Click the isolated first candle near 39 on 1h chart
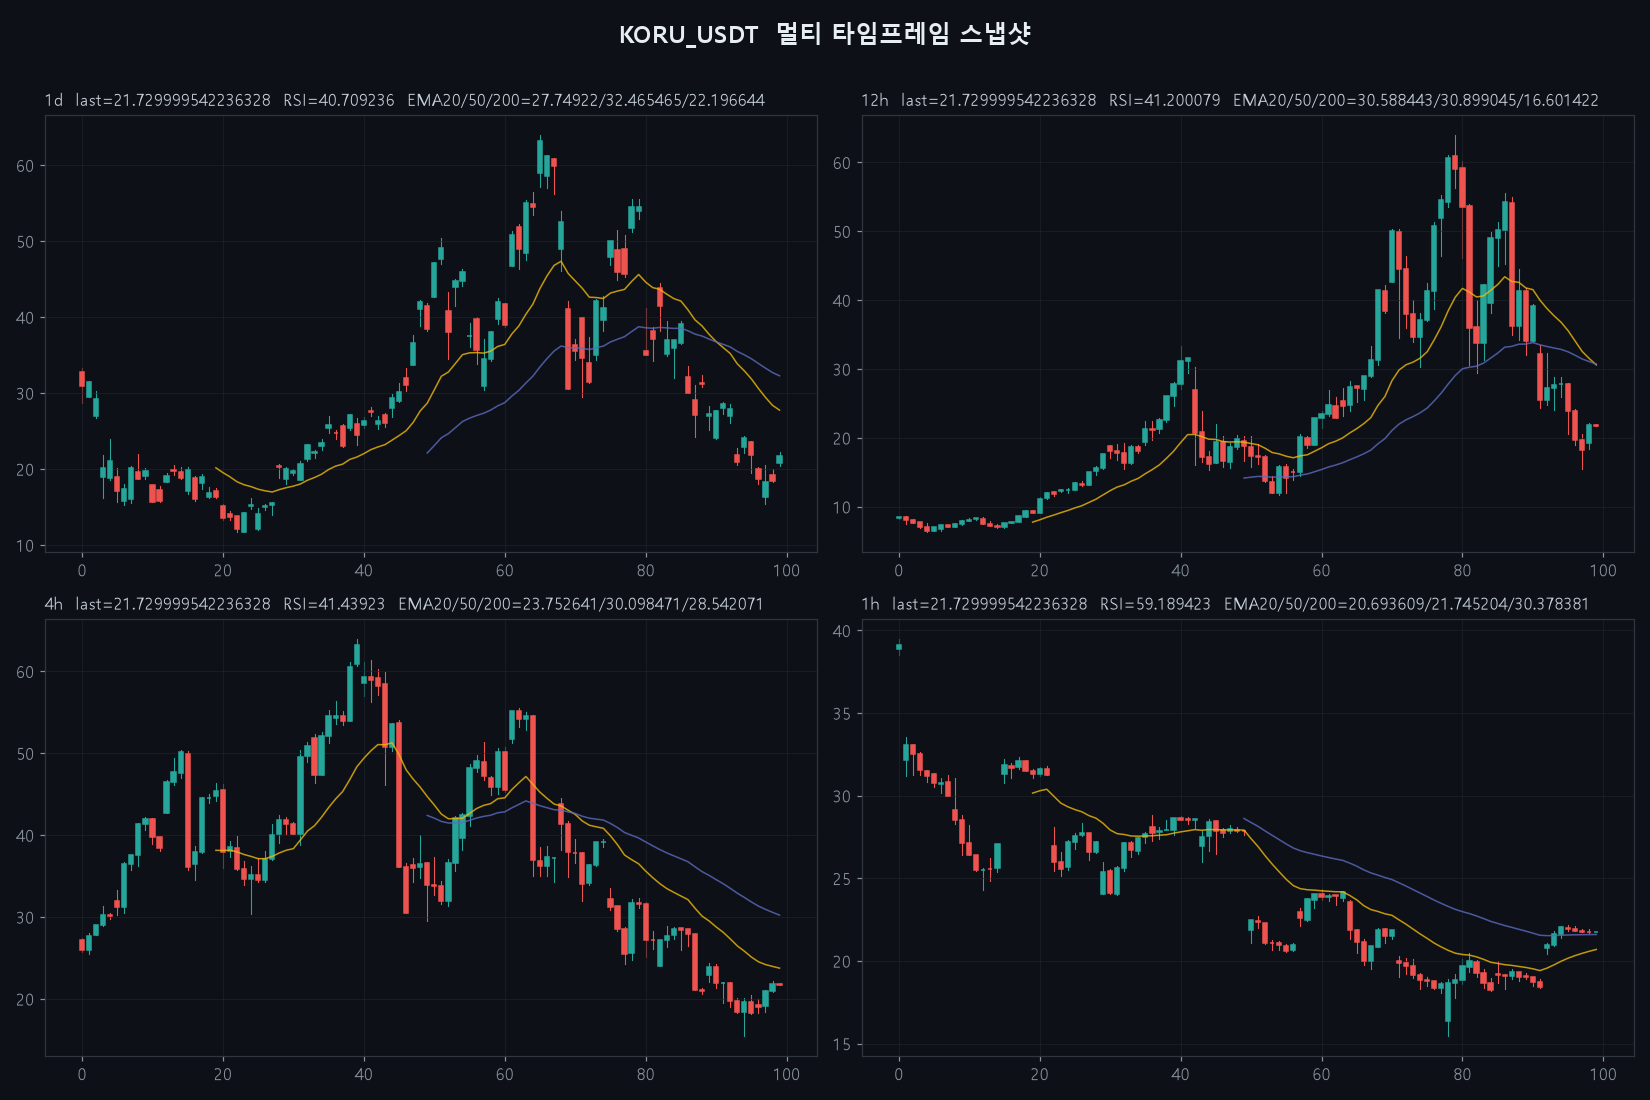1650x1100 pixels. point(899,647)
